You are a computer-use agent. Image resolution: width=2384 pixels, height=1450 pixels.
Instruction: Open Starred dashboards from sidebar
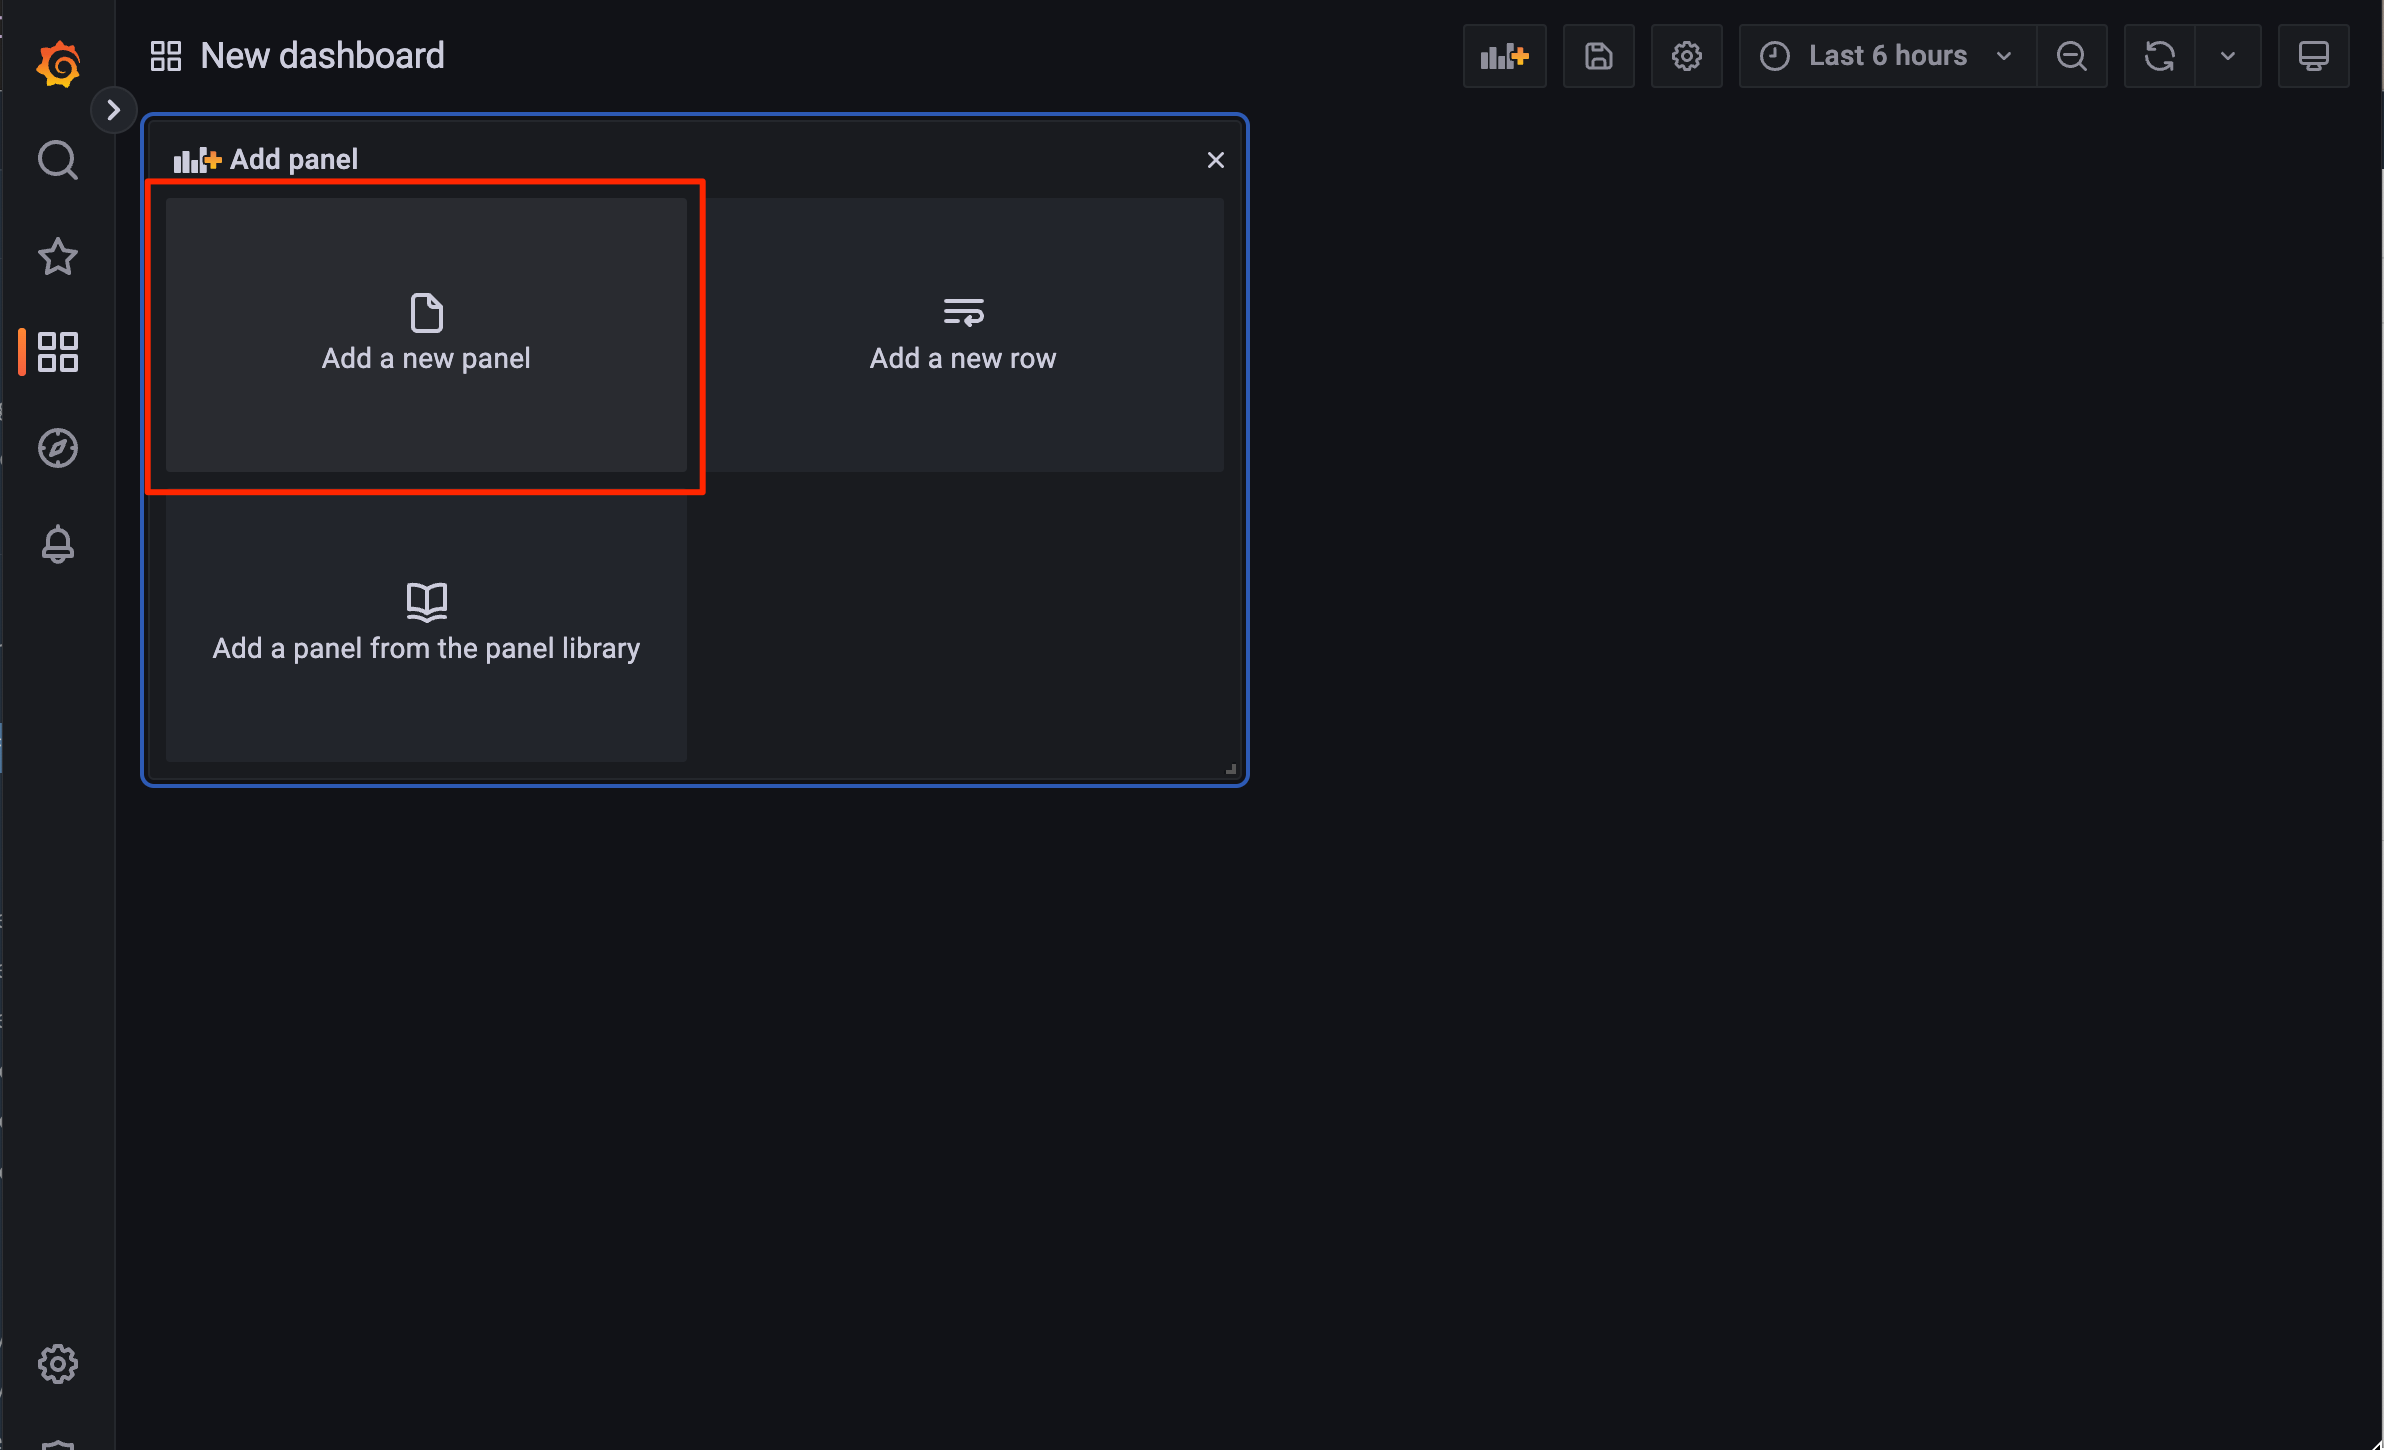(58, 257)
